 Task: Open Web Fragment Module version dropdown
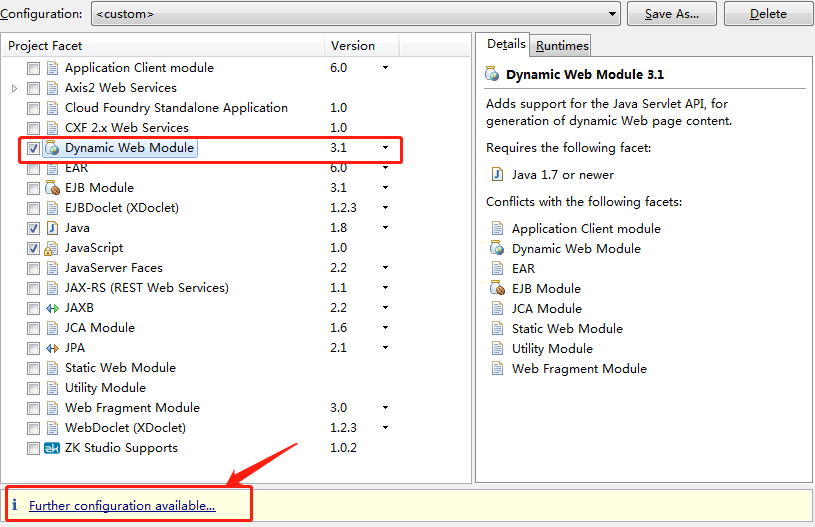click(385, 408)
